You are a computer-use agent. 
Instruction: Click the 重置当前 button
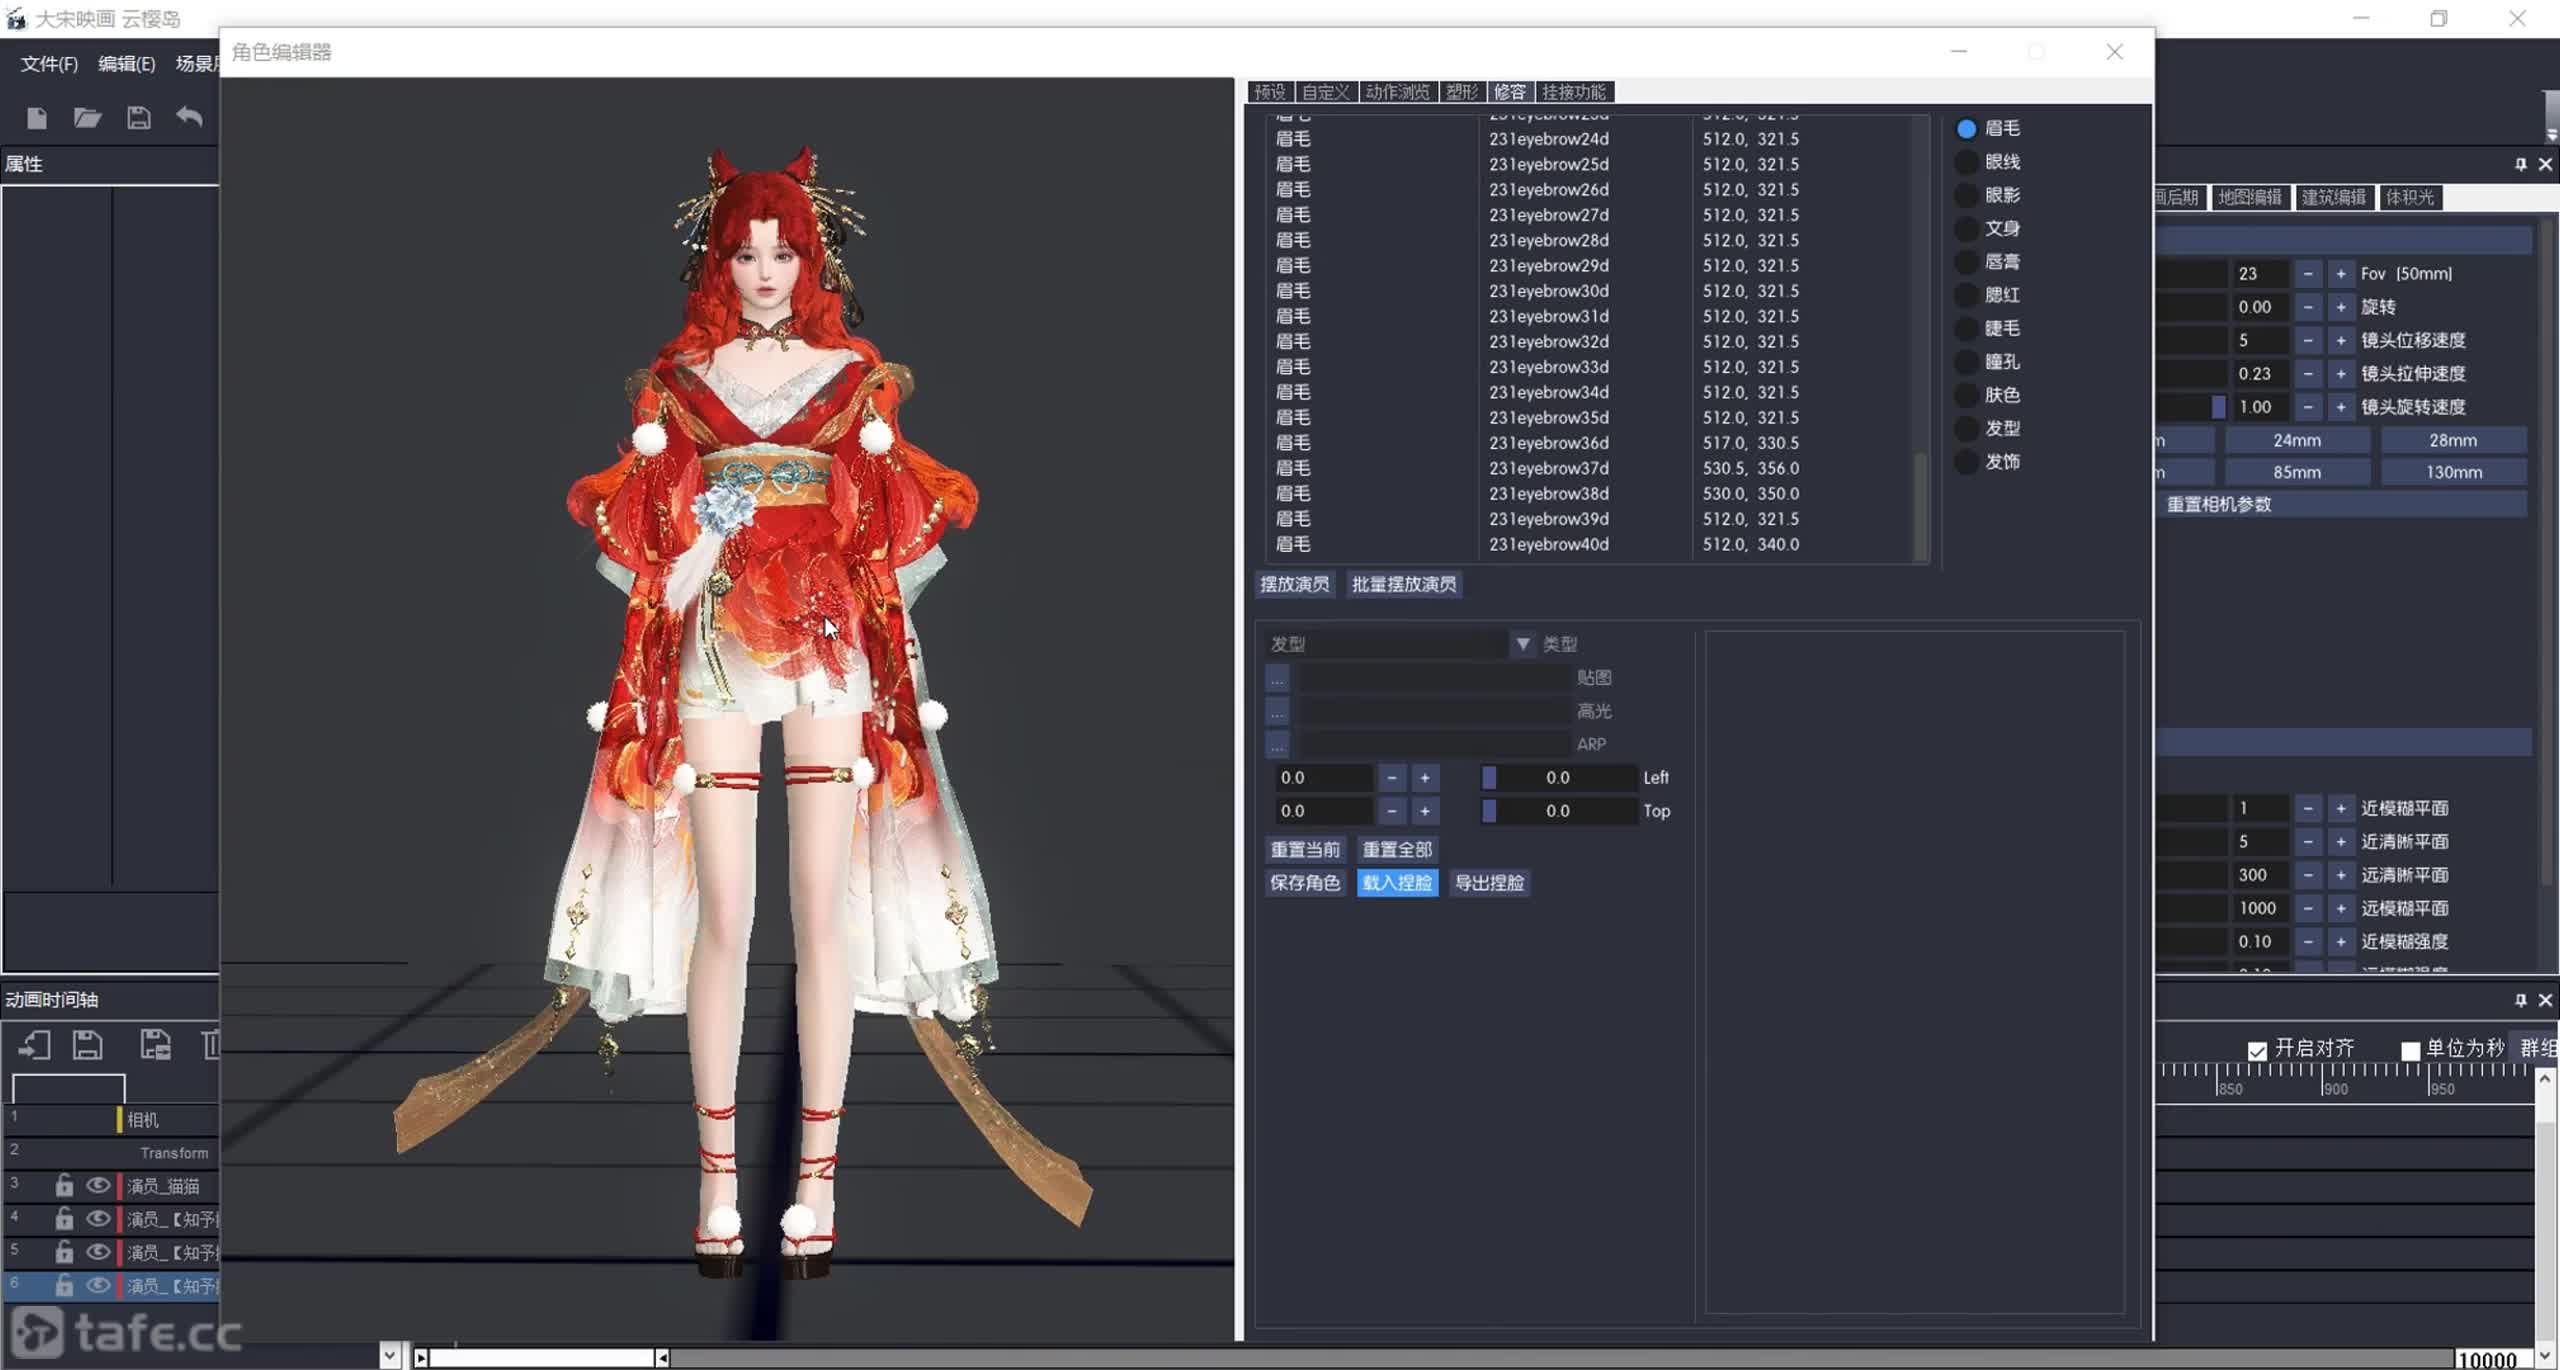pyautogui.click(x=1305, y=850)
